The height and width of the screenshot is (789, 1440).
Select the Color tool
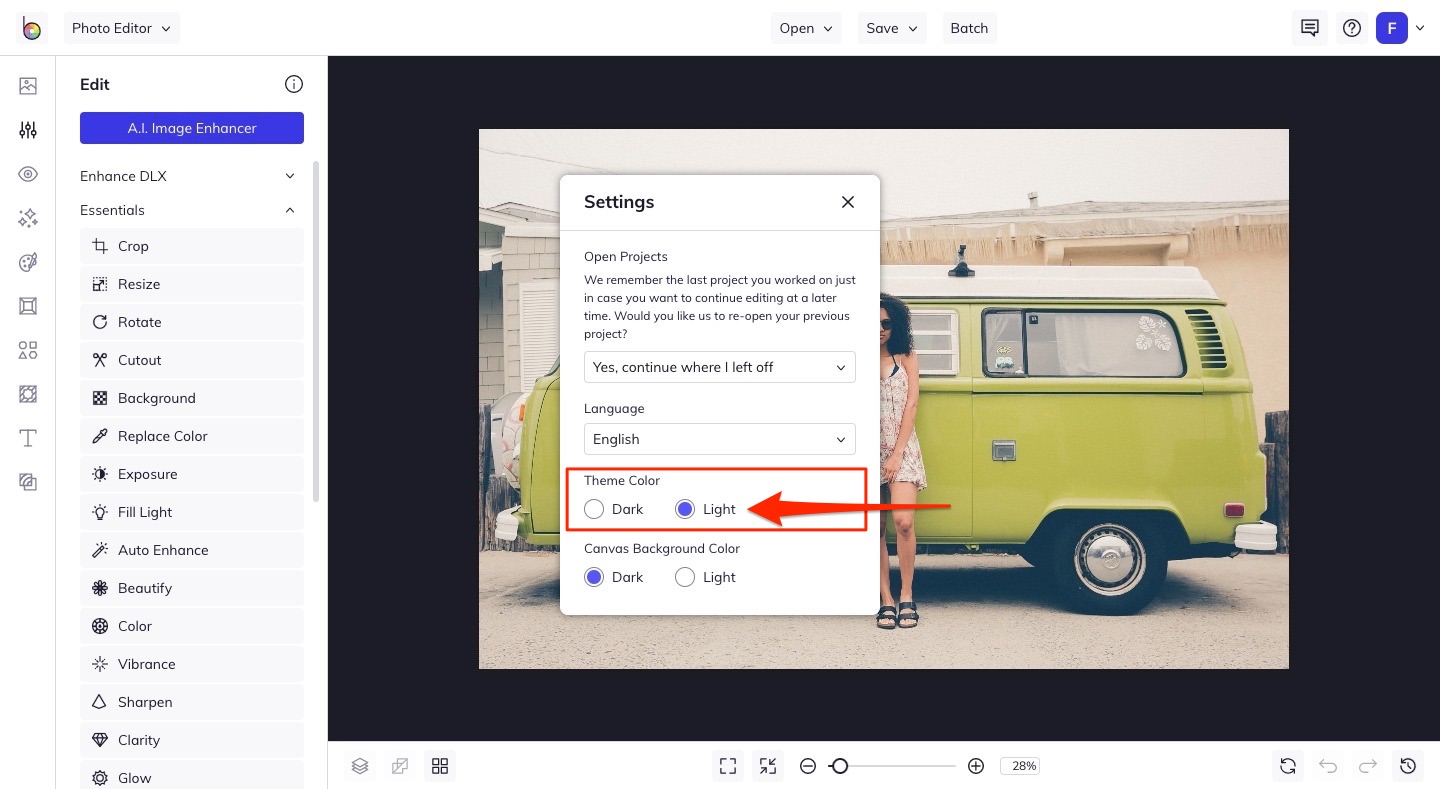(192, 626)
